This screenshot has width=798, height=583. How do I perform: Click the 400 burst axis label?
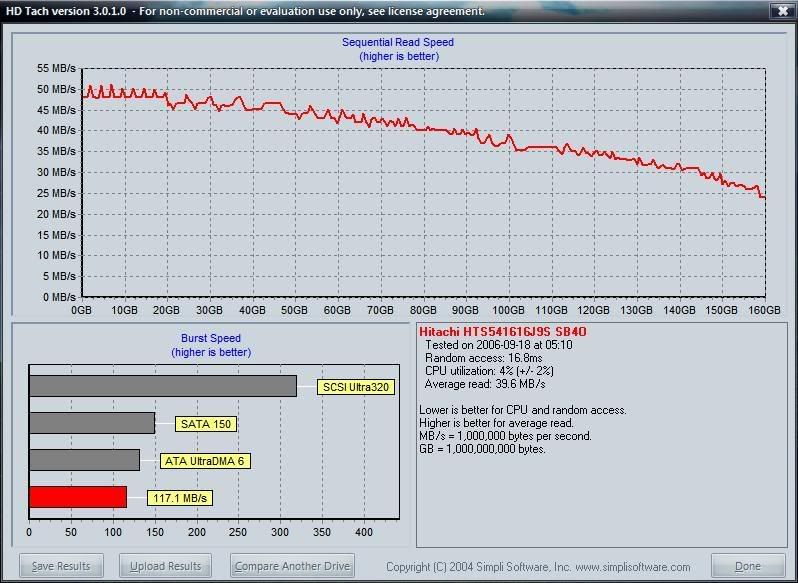pyautogui.click(x=364, y=533)
